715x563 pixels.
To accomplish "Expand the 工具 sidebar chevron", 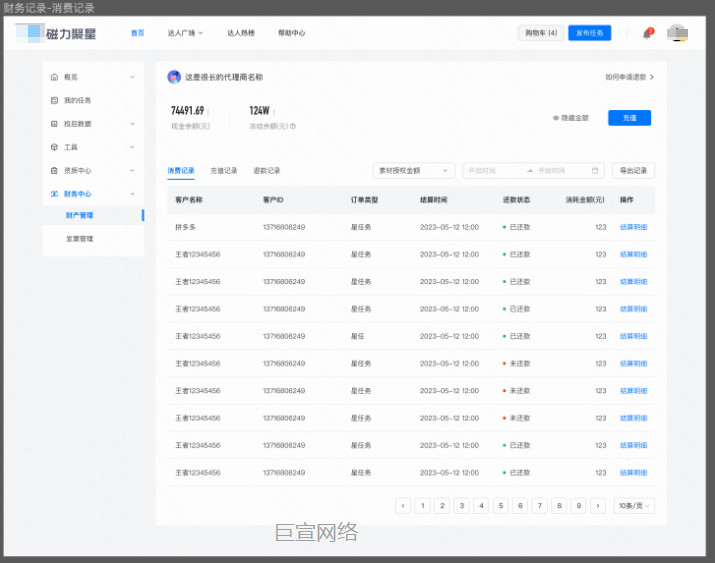I will [132, 147].
